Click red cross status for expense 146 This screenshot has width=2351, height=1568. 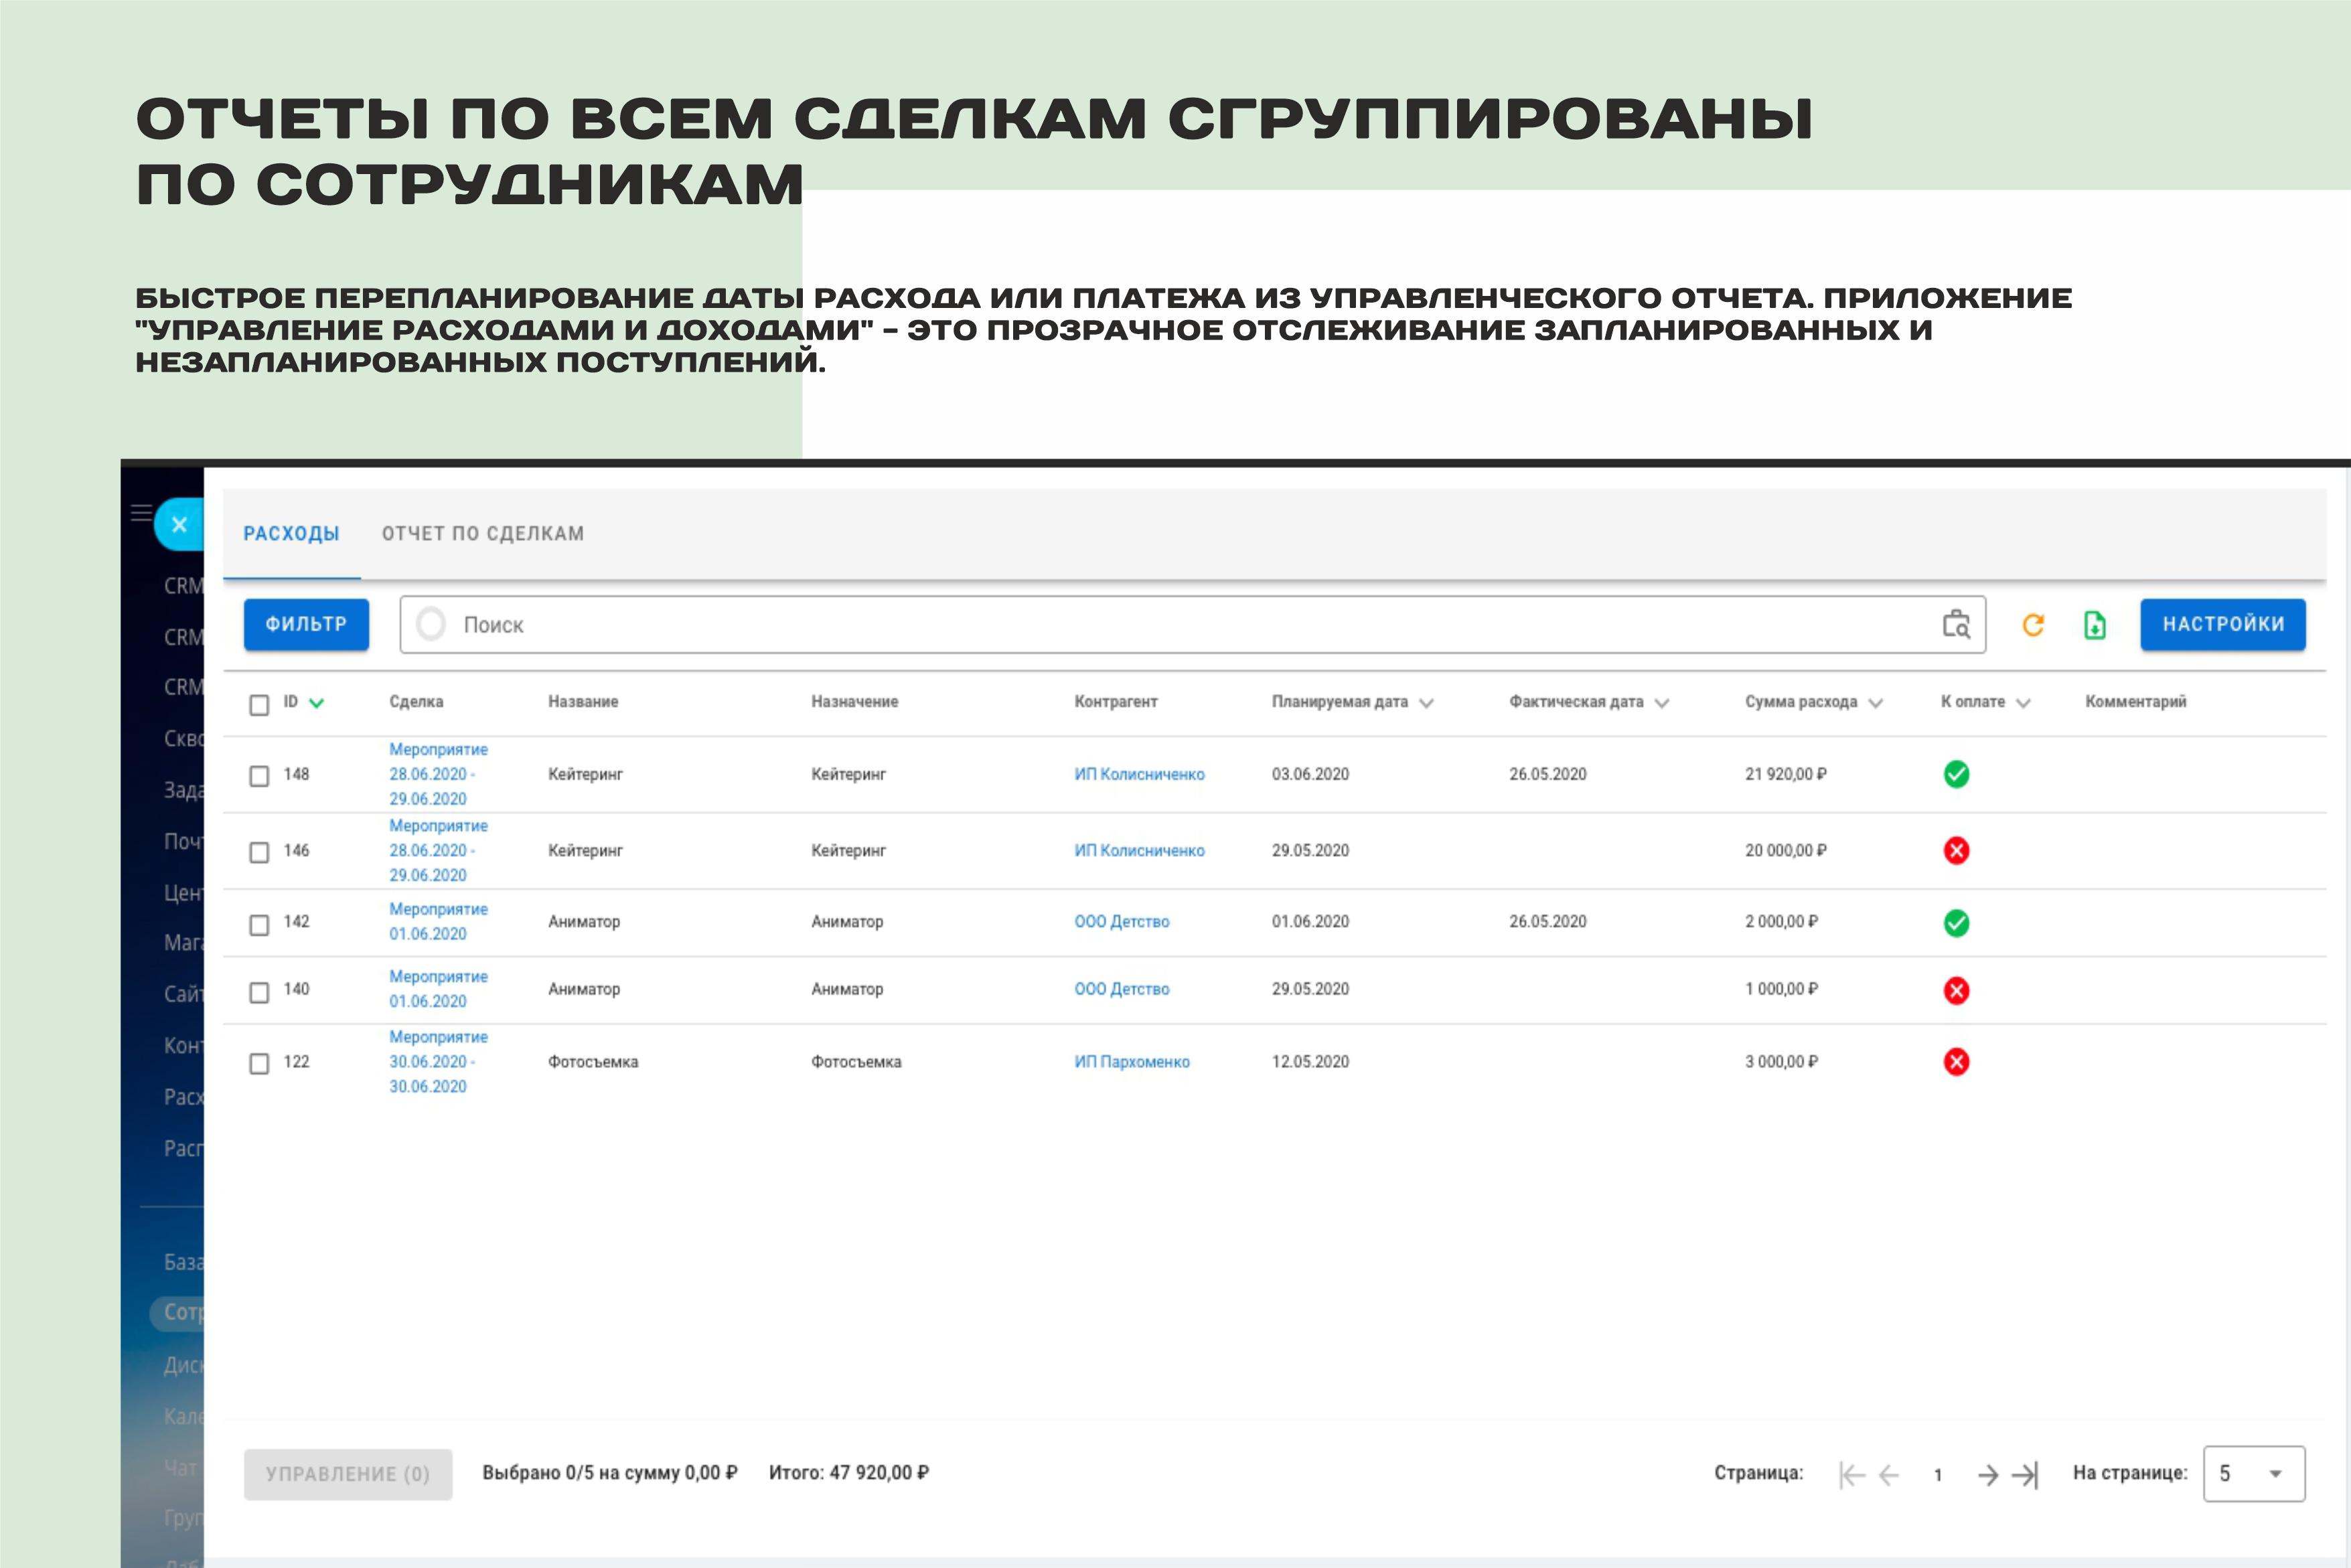point(1956,850)
